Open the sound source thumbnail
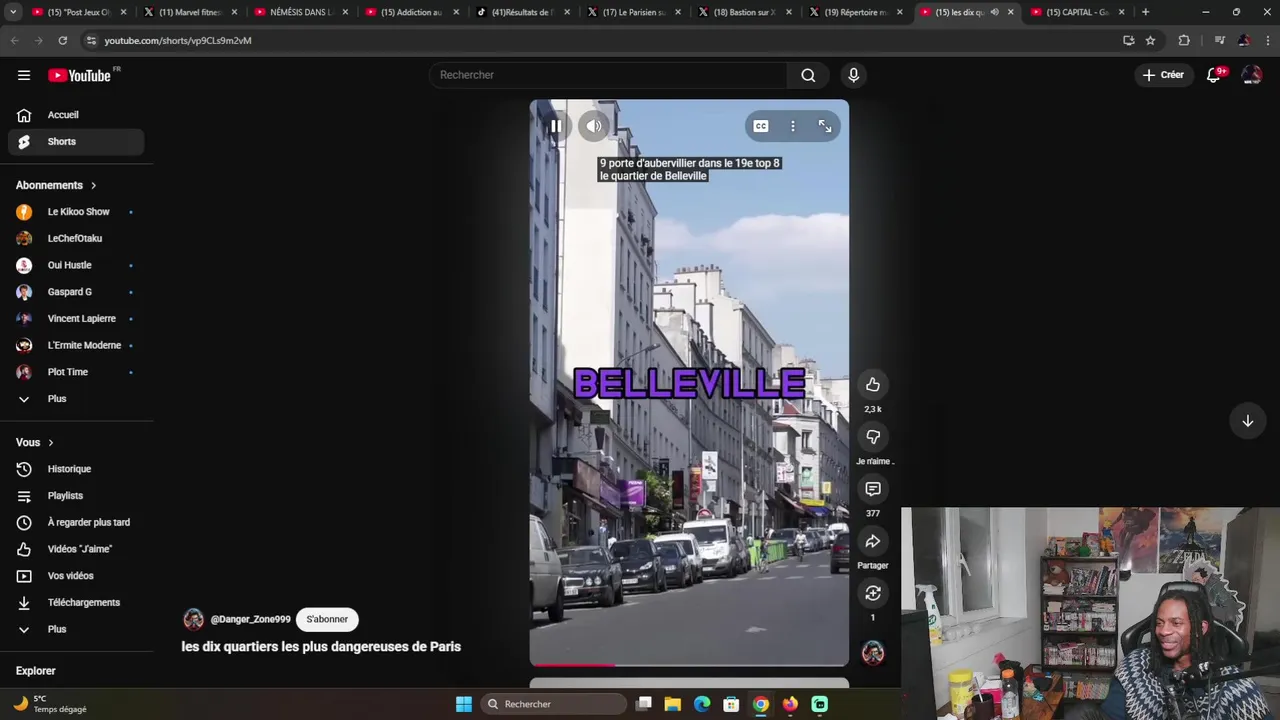The image size is (1280, 720). 873,653
